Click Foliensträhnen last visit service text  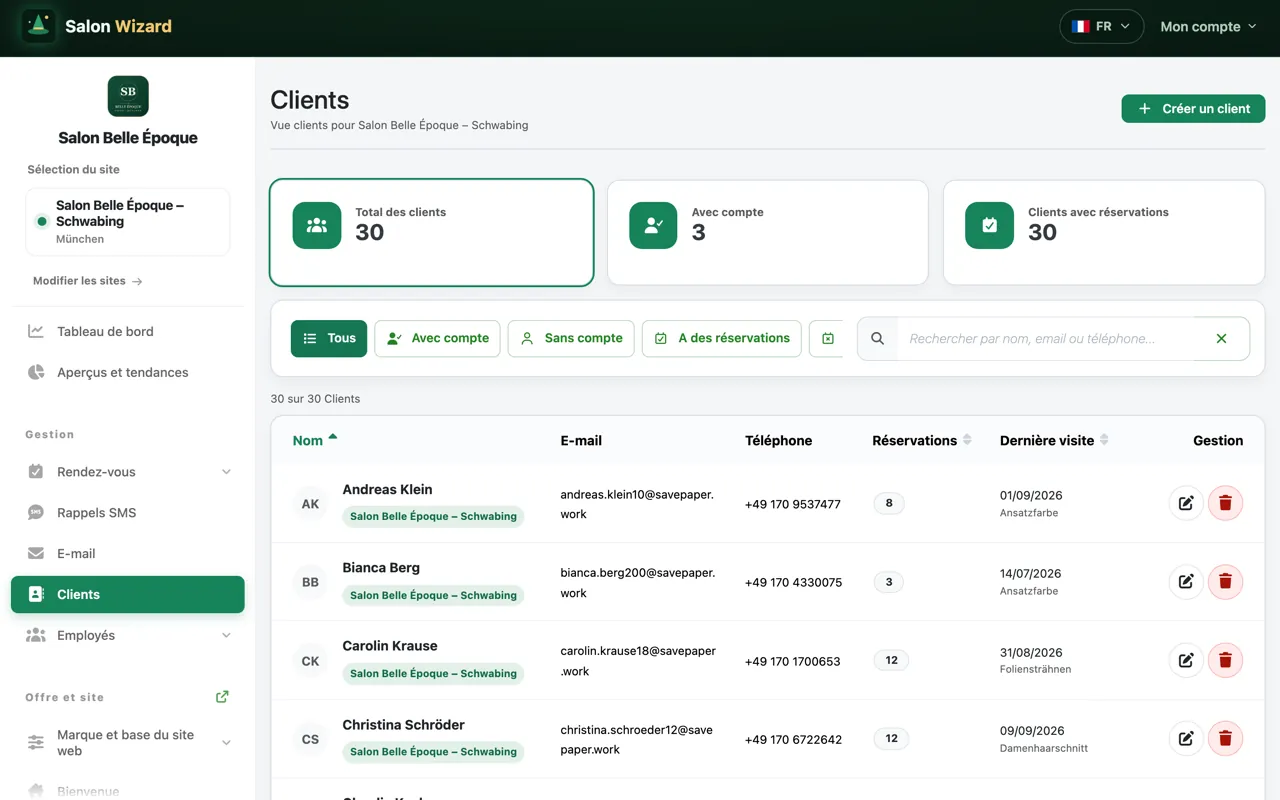(1035, 669)
